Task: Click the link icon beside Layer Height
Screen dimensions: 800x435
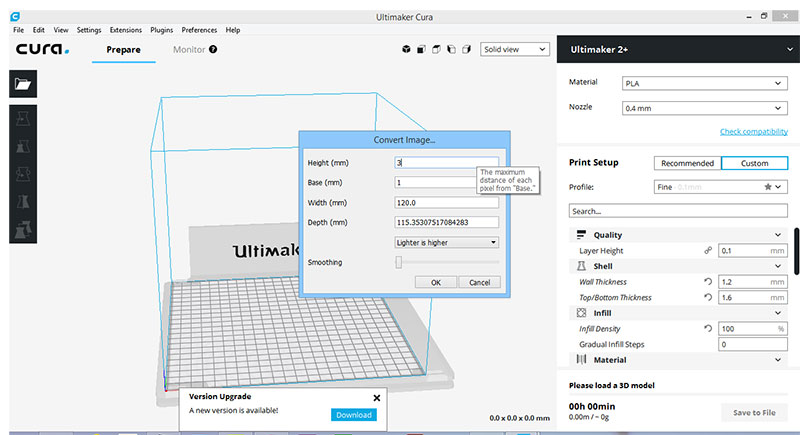Action: [708, 250]
